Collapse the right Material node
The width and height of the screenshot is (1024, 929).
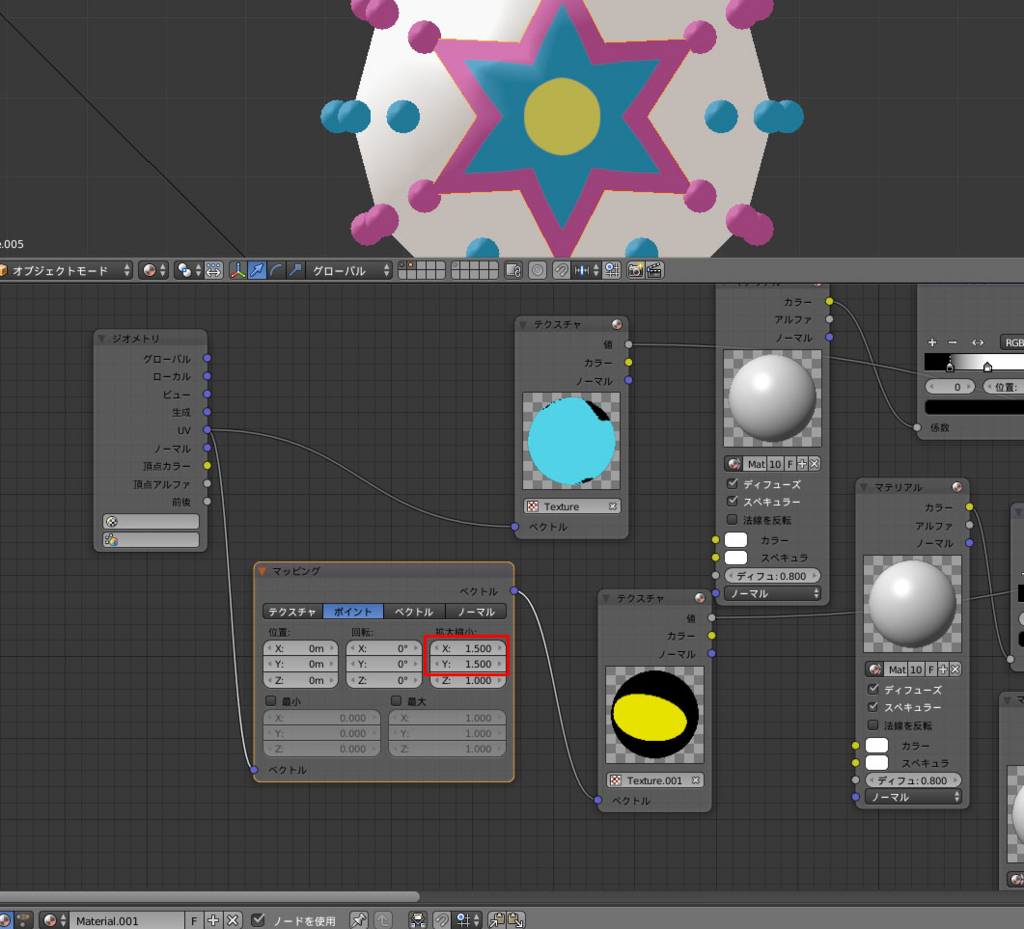[863, 487]
